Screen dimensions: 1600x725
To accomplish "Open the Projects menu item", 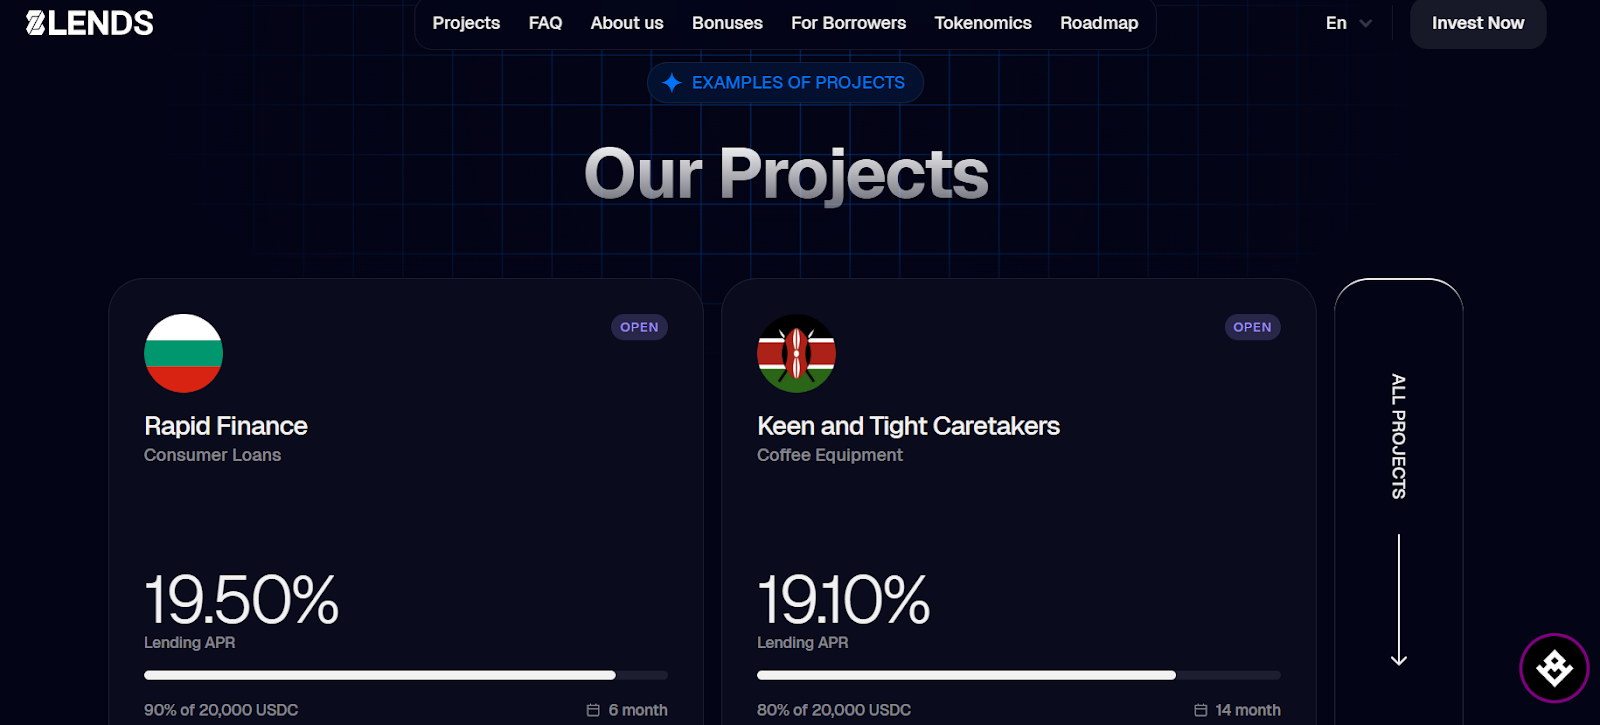I will coord(466,23).
